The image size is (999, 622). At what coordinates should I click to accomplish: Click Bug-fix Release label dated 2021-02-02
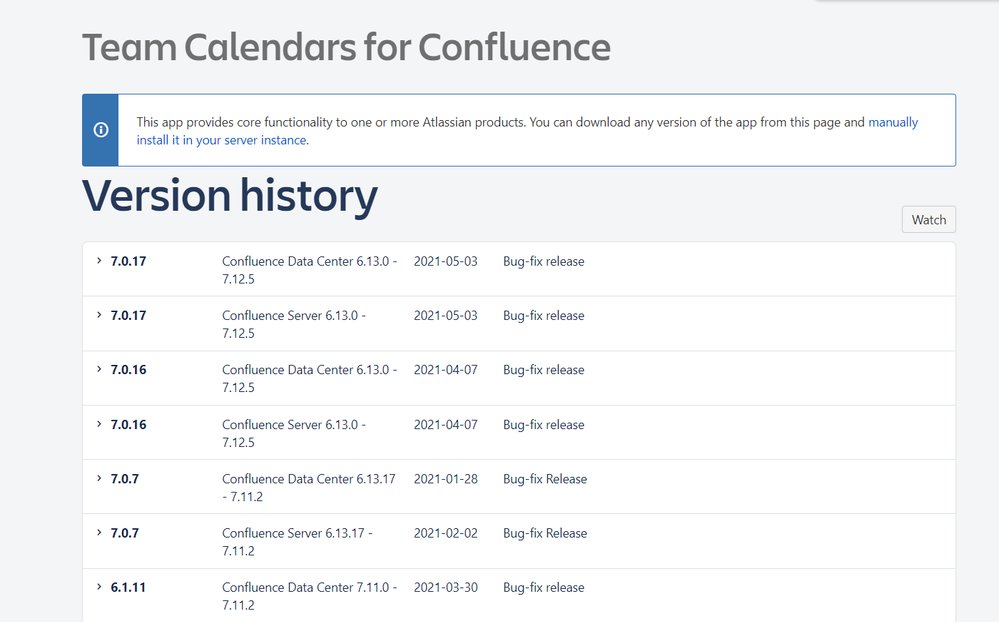pyautogui.click(x=545, y=534)
